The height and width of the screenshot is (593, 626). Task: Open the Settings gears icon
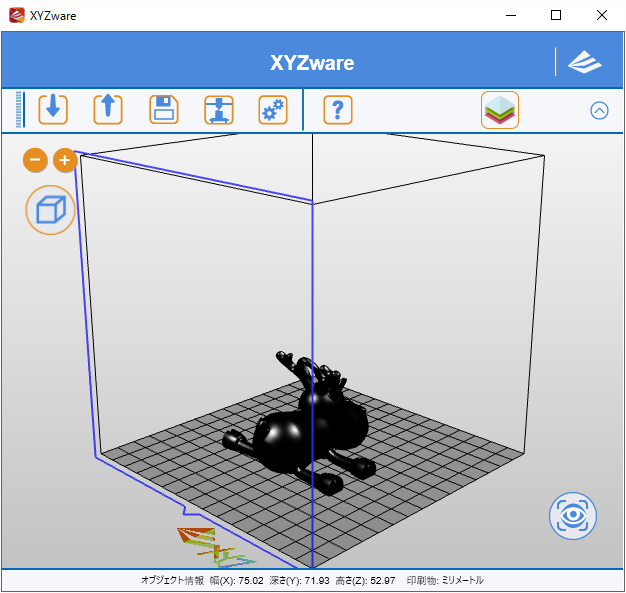pos(273,110)
